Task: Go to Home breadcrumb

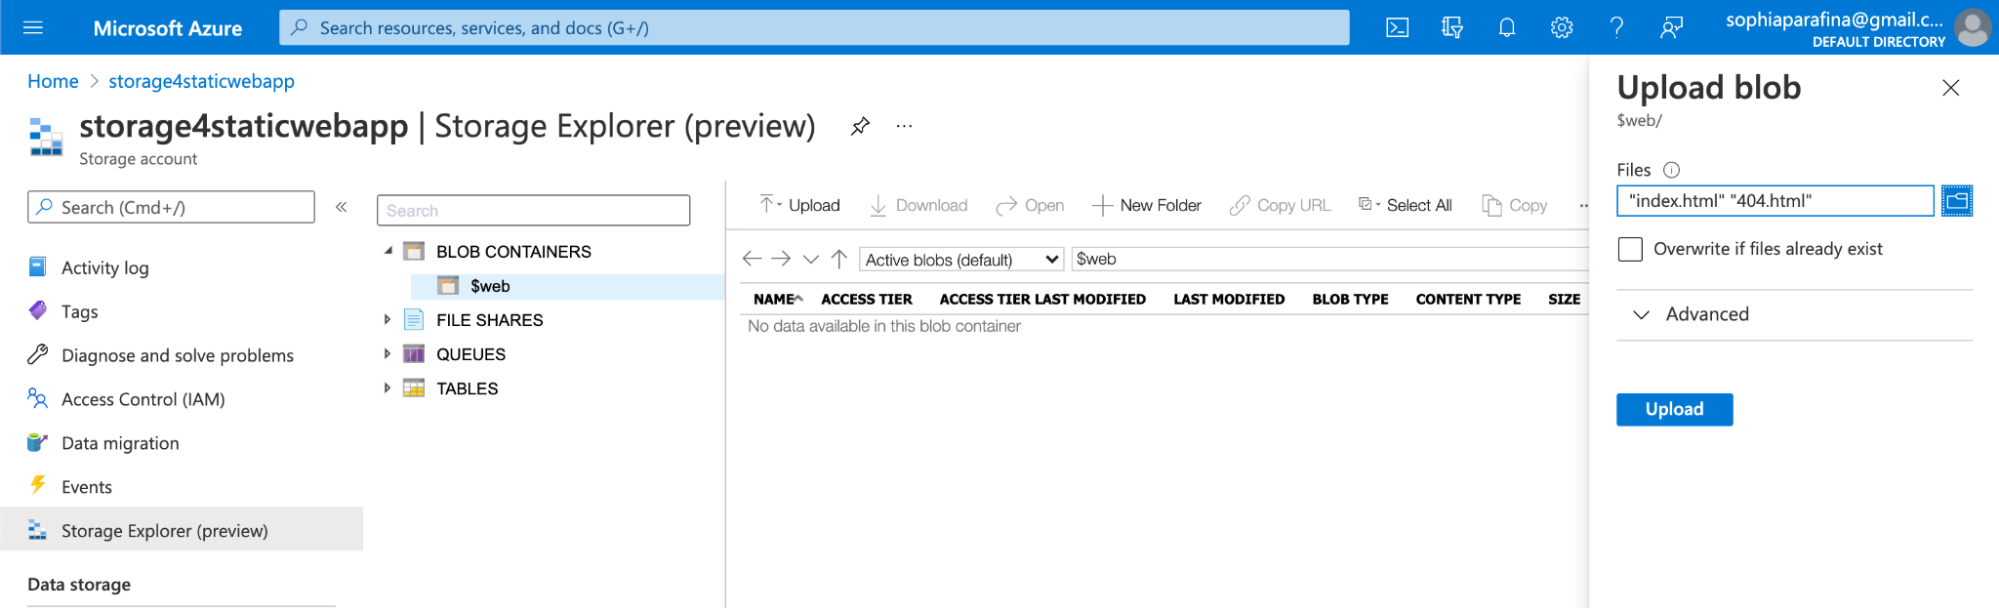Action: click(53, 81)
